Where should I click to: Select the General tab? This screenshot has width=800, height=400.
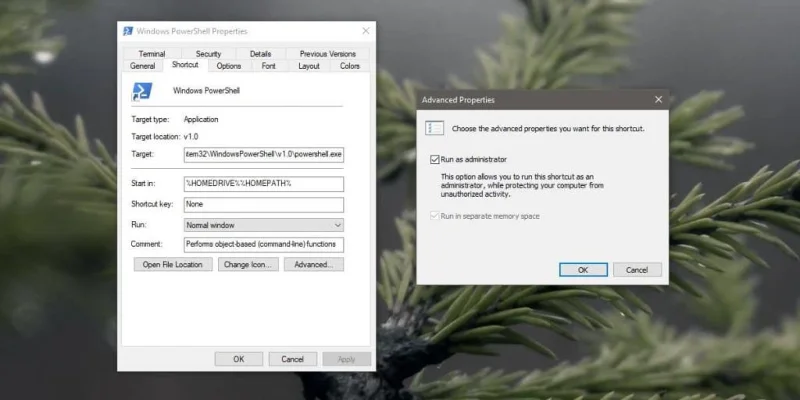coord(142,66)
